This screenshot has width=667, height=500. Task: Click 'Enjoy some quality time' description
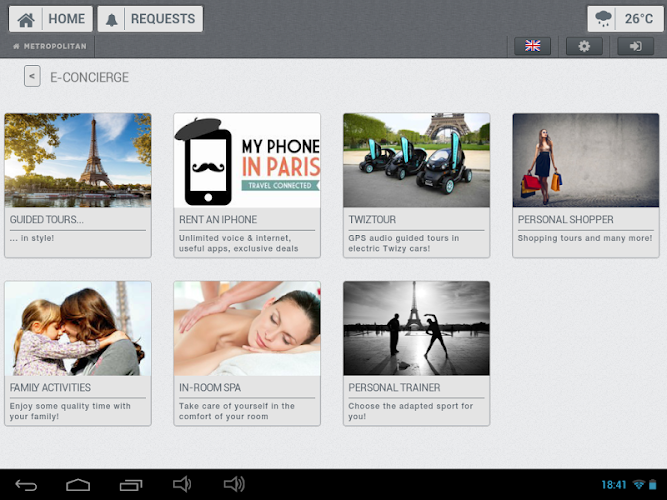70,411
